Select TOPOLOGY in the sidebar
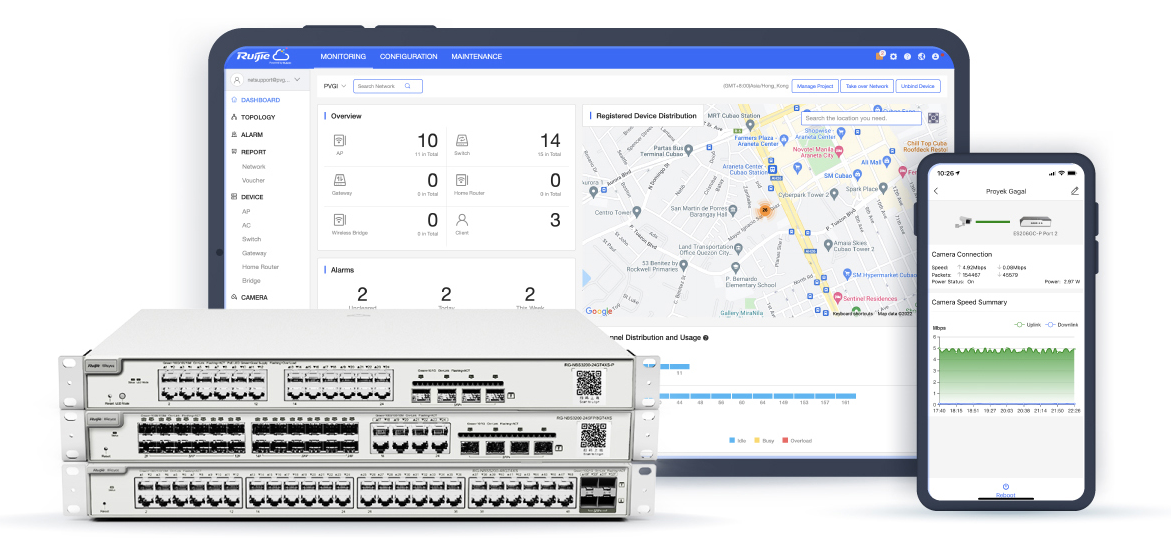Viewport: 1171px width, 543px height. (x=257, y=117)
